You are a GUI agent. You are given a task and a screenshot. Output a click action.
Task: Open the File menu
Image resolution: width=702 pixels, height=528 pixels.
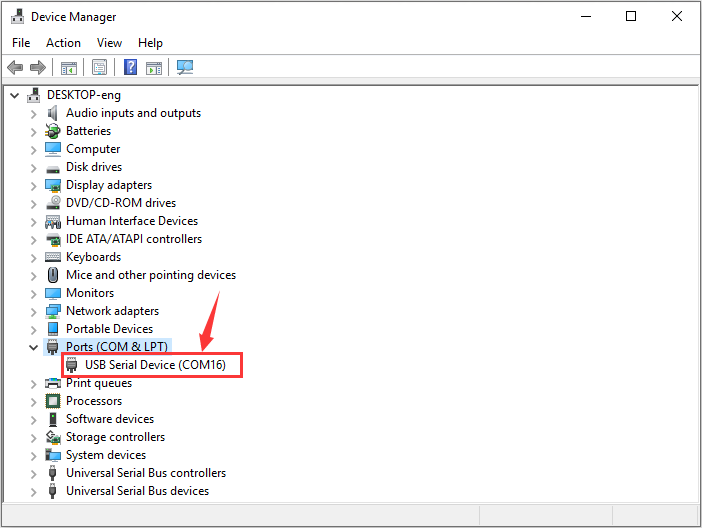coord(21,43)
